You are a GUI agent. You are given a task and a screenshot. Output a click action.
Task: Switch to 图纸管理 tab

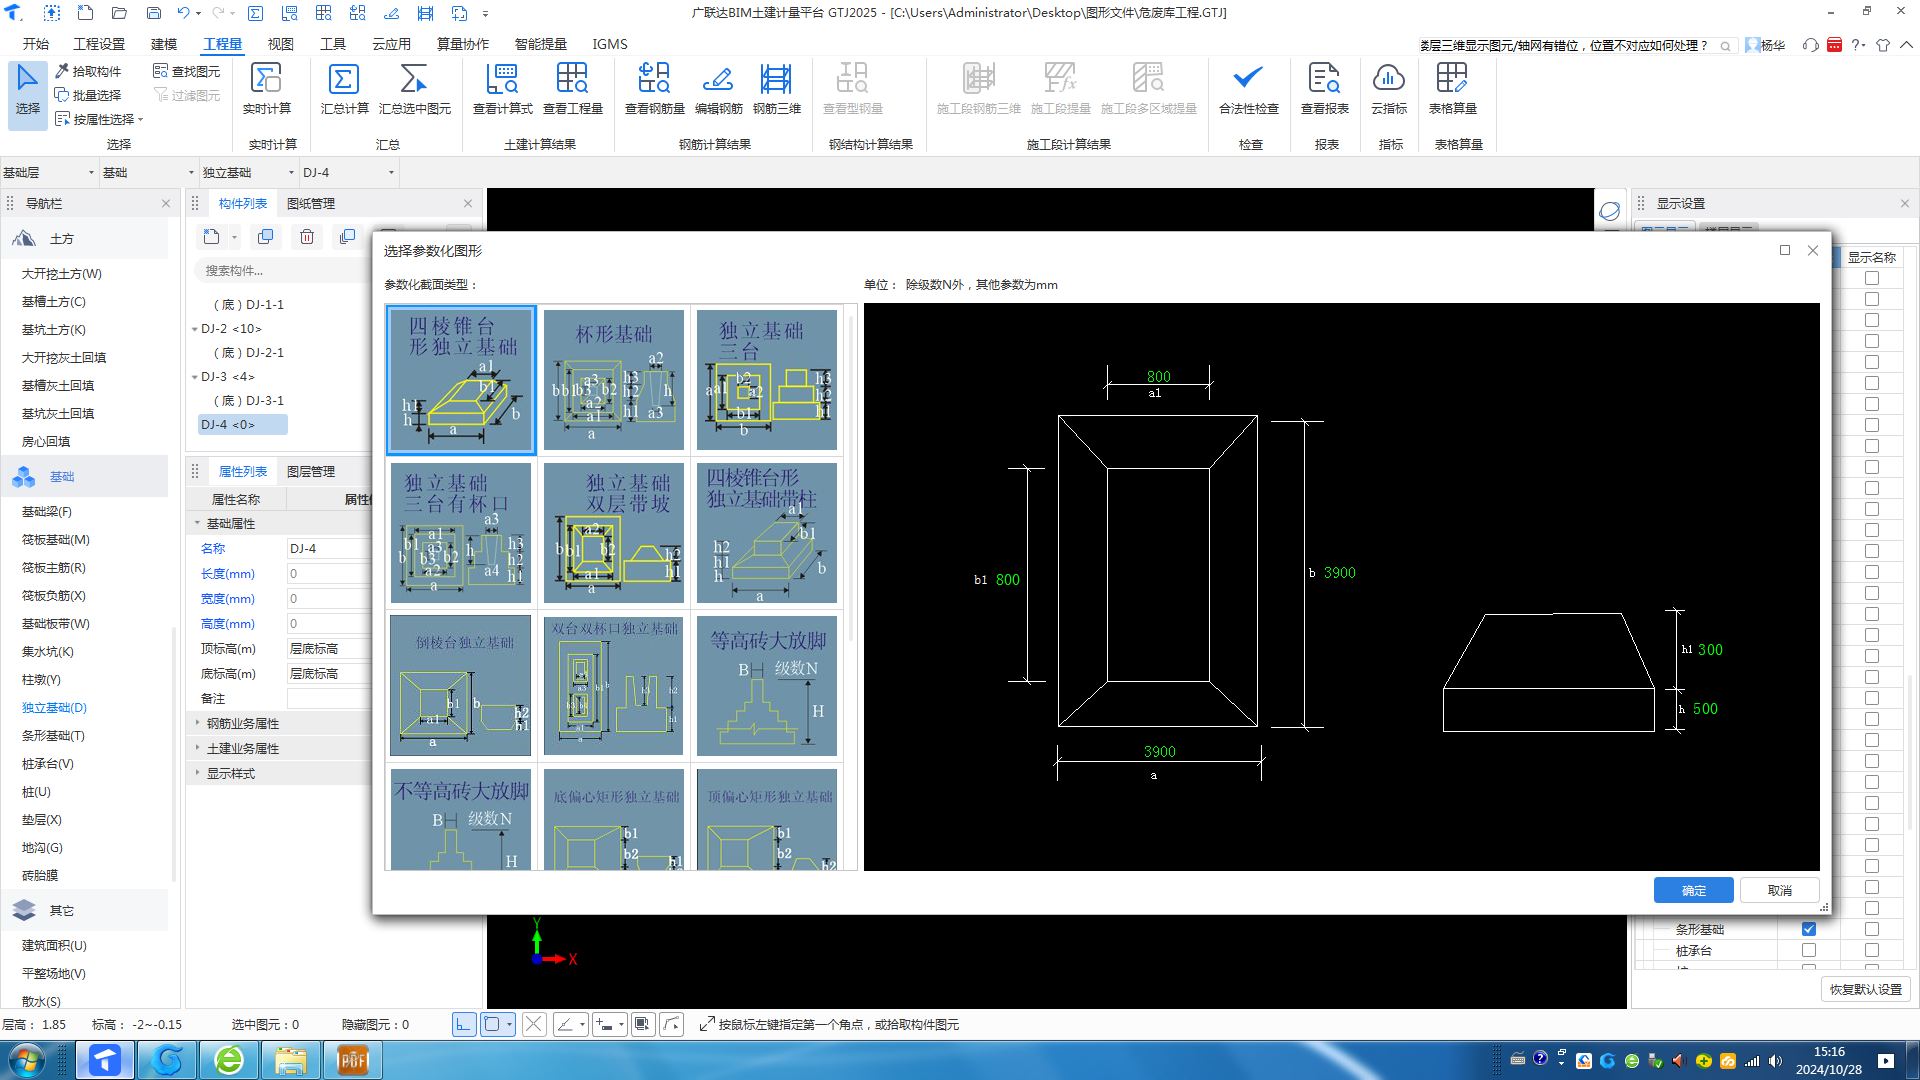pos(311,203)
